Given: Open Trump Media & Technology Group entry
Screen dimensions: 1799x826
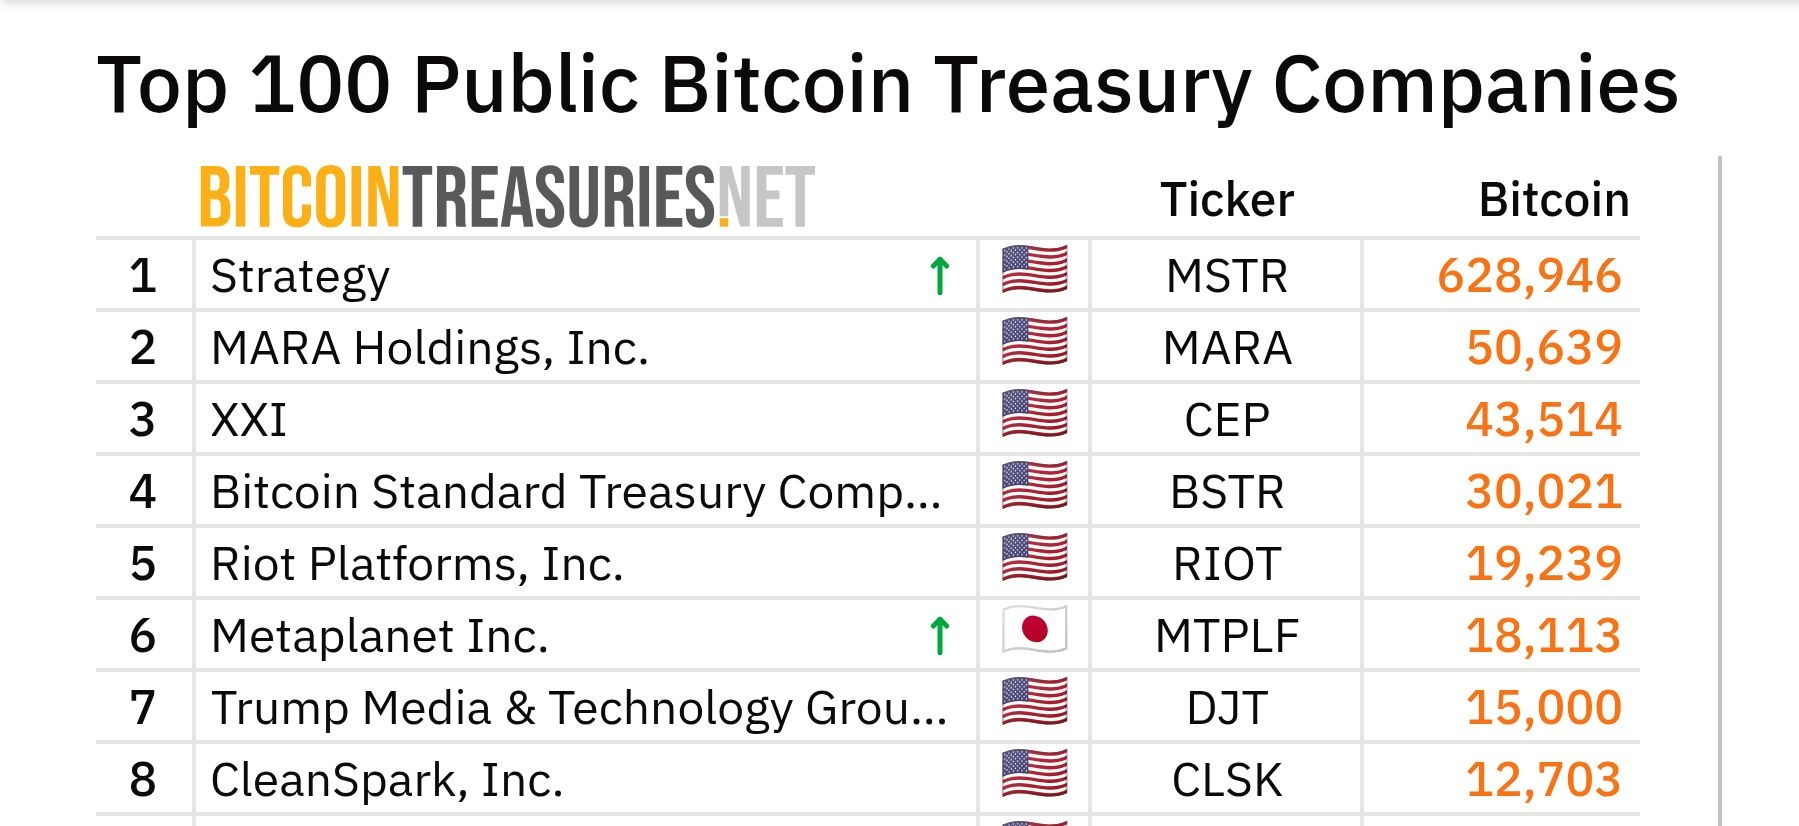Looking at the screenshot, I should 579,709.
